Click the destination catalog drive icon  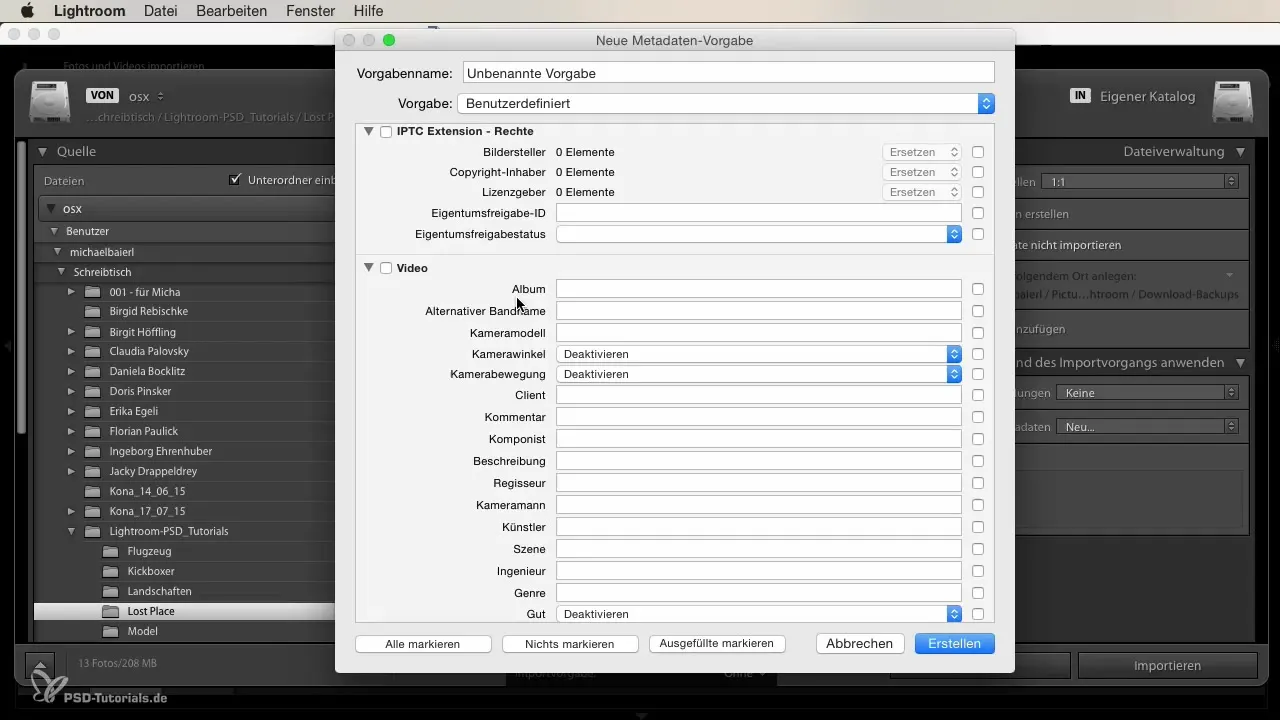1233,102
